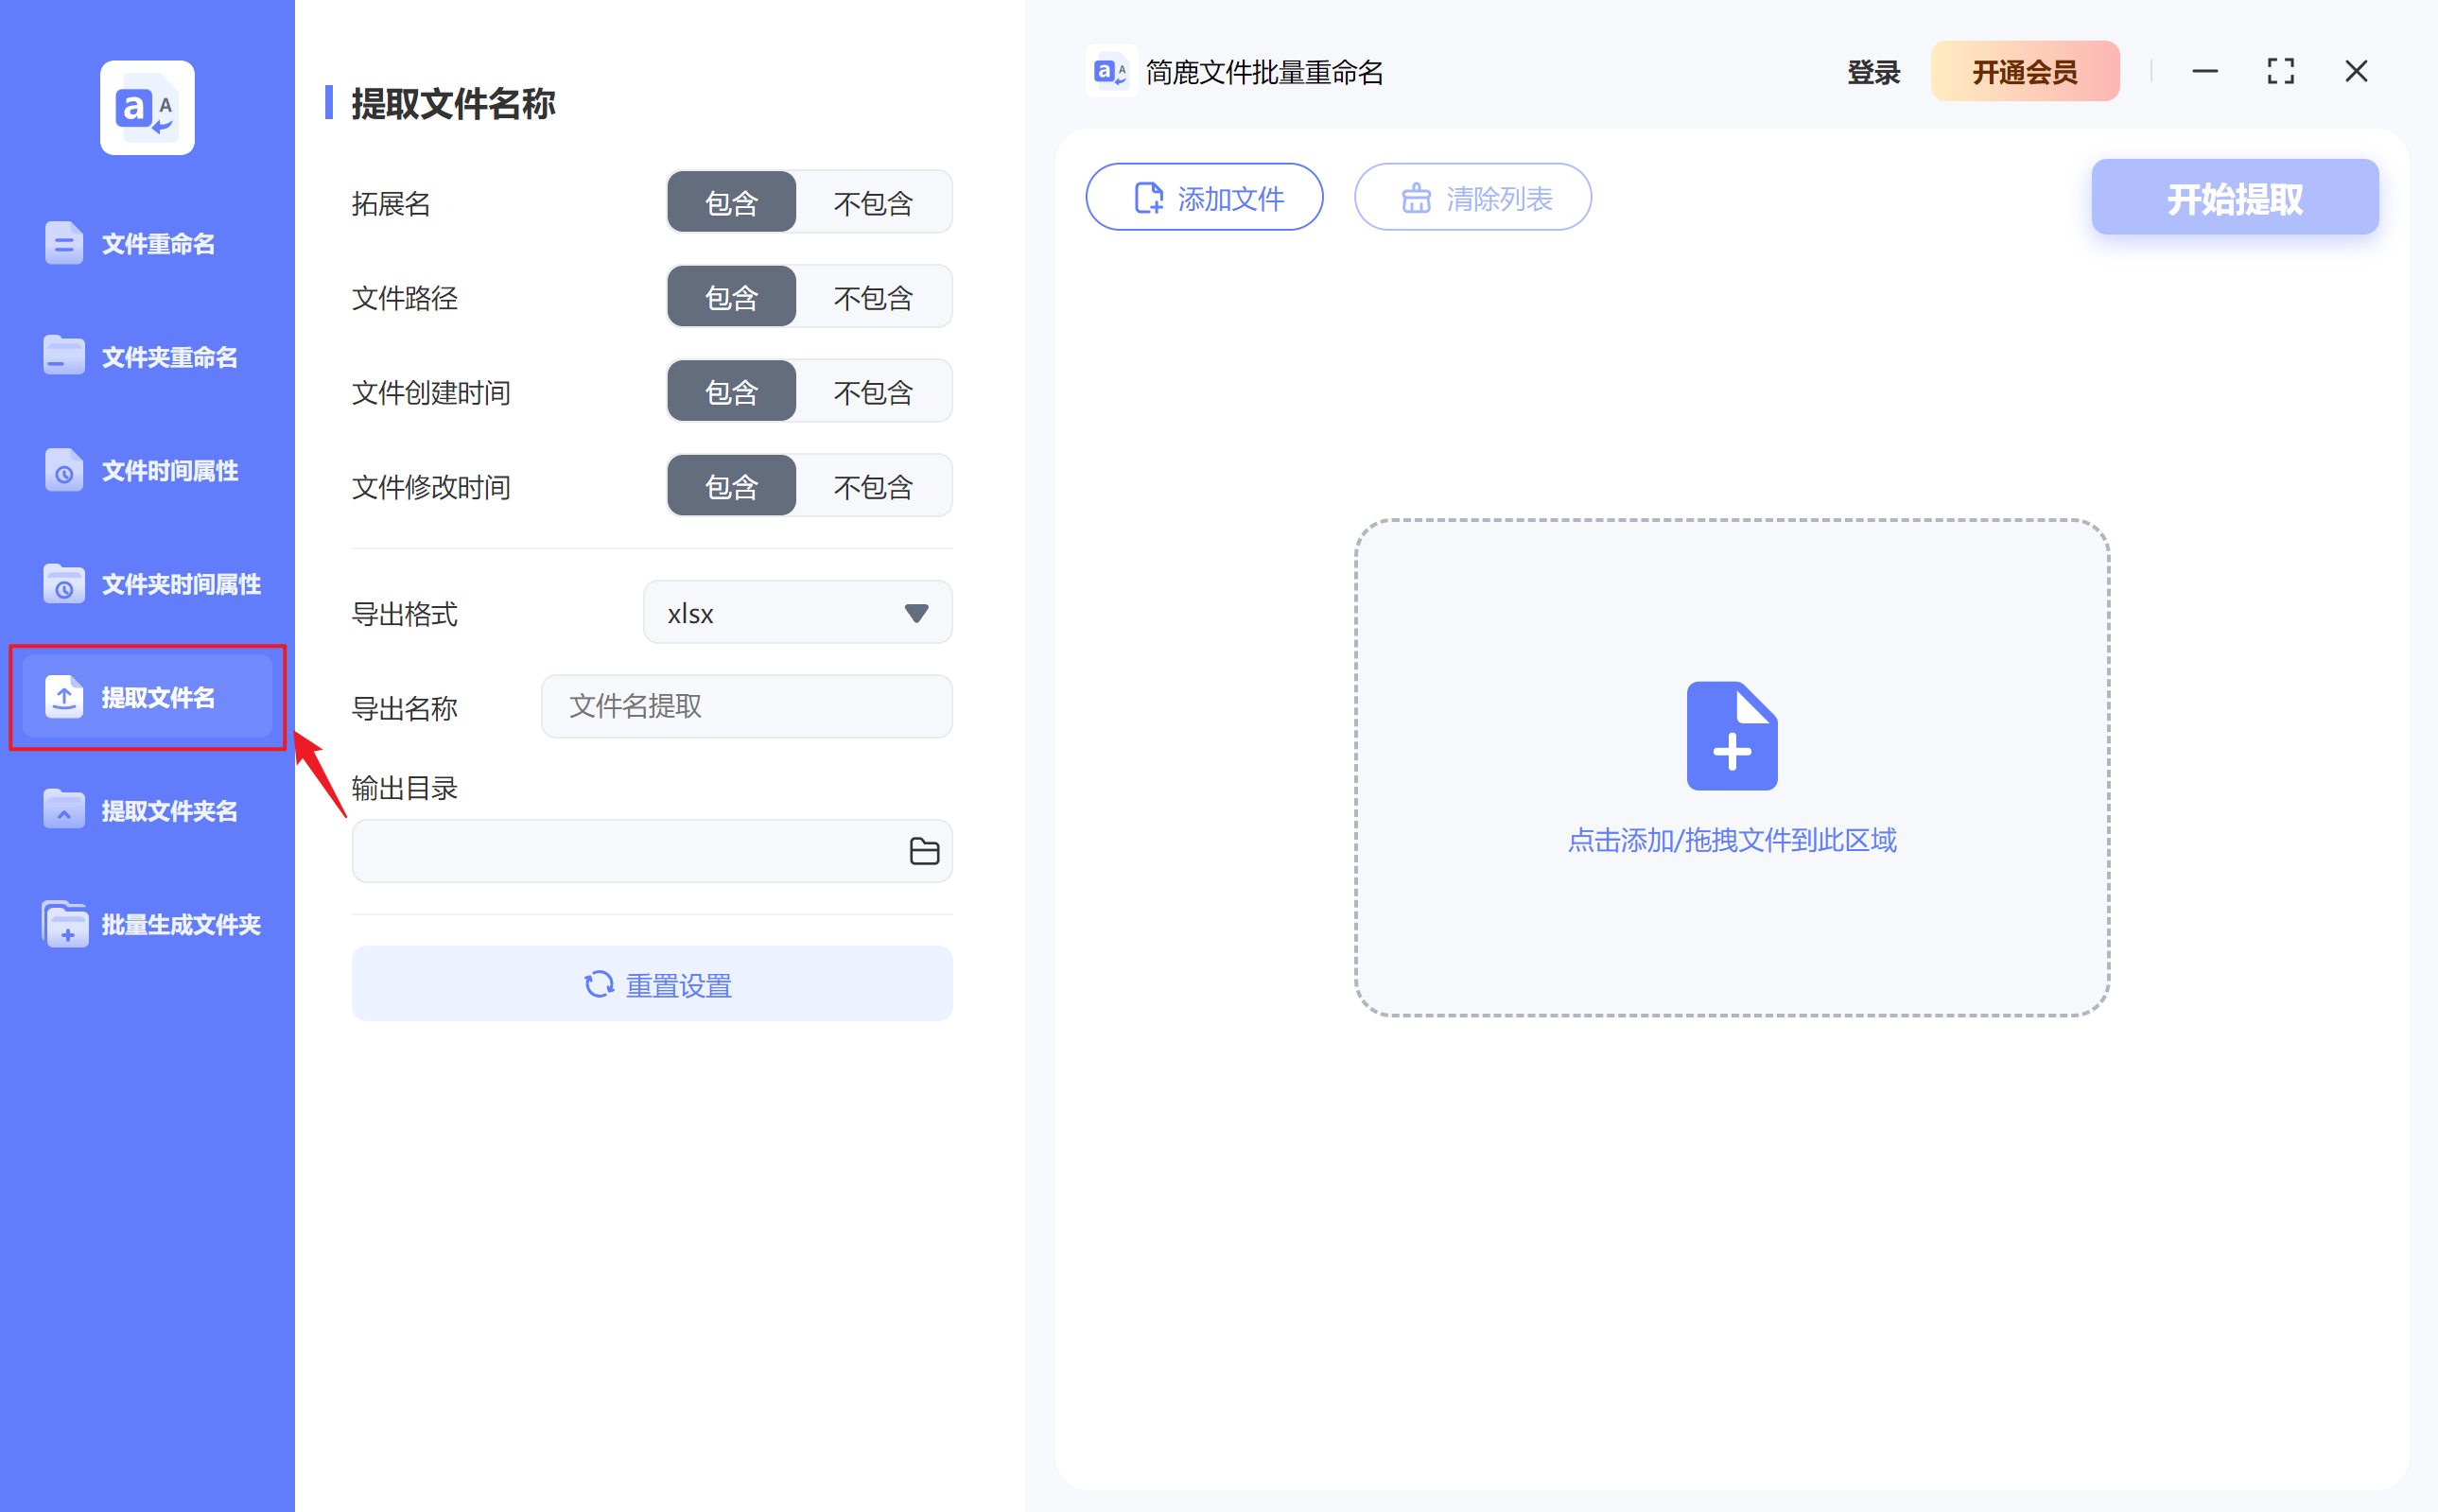Click the 开通会员 membership button
This screenshot has width=2438, height=1512.
[x=2024, y=71]
